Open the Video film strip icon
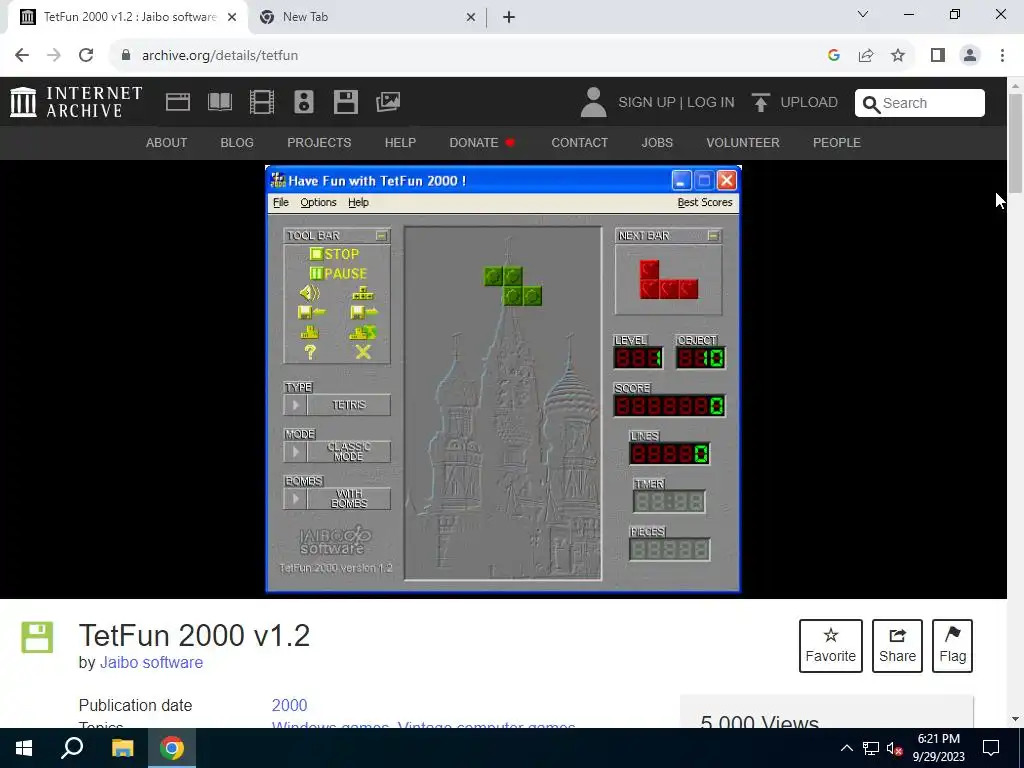This screenshot has width=1024, height=768. [262, 102]
